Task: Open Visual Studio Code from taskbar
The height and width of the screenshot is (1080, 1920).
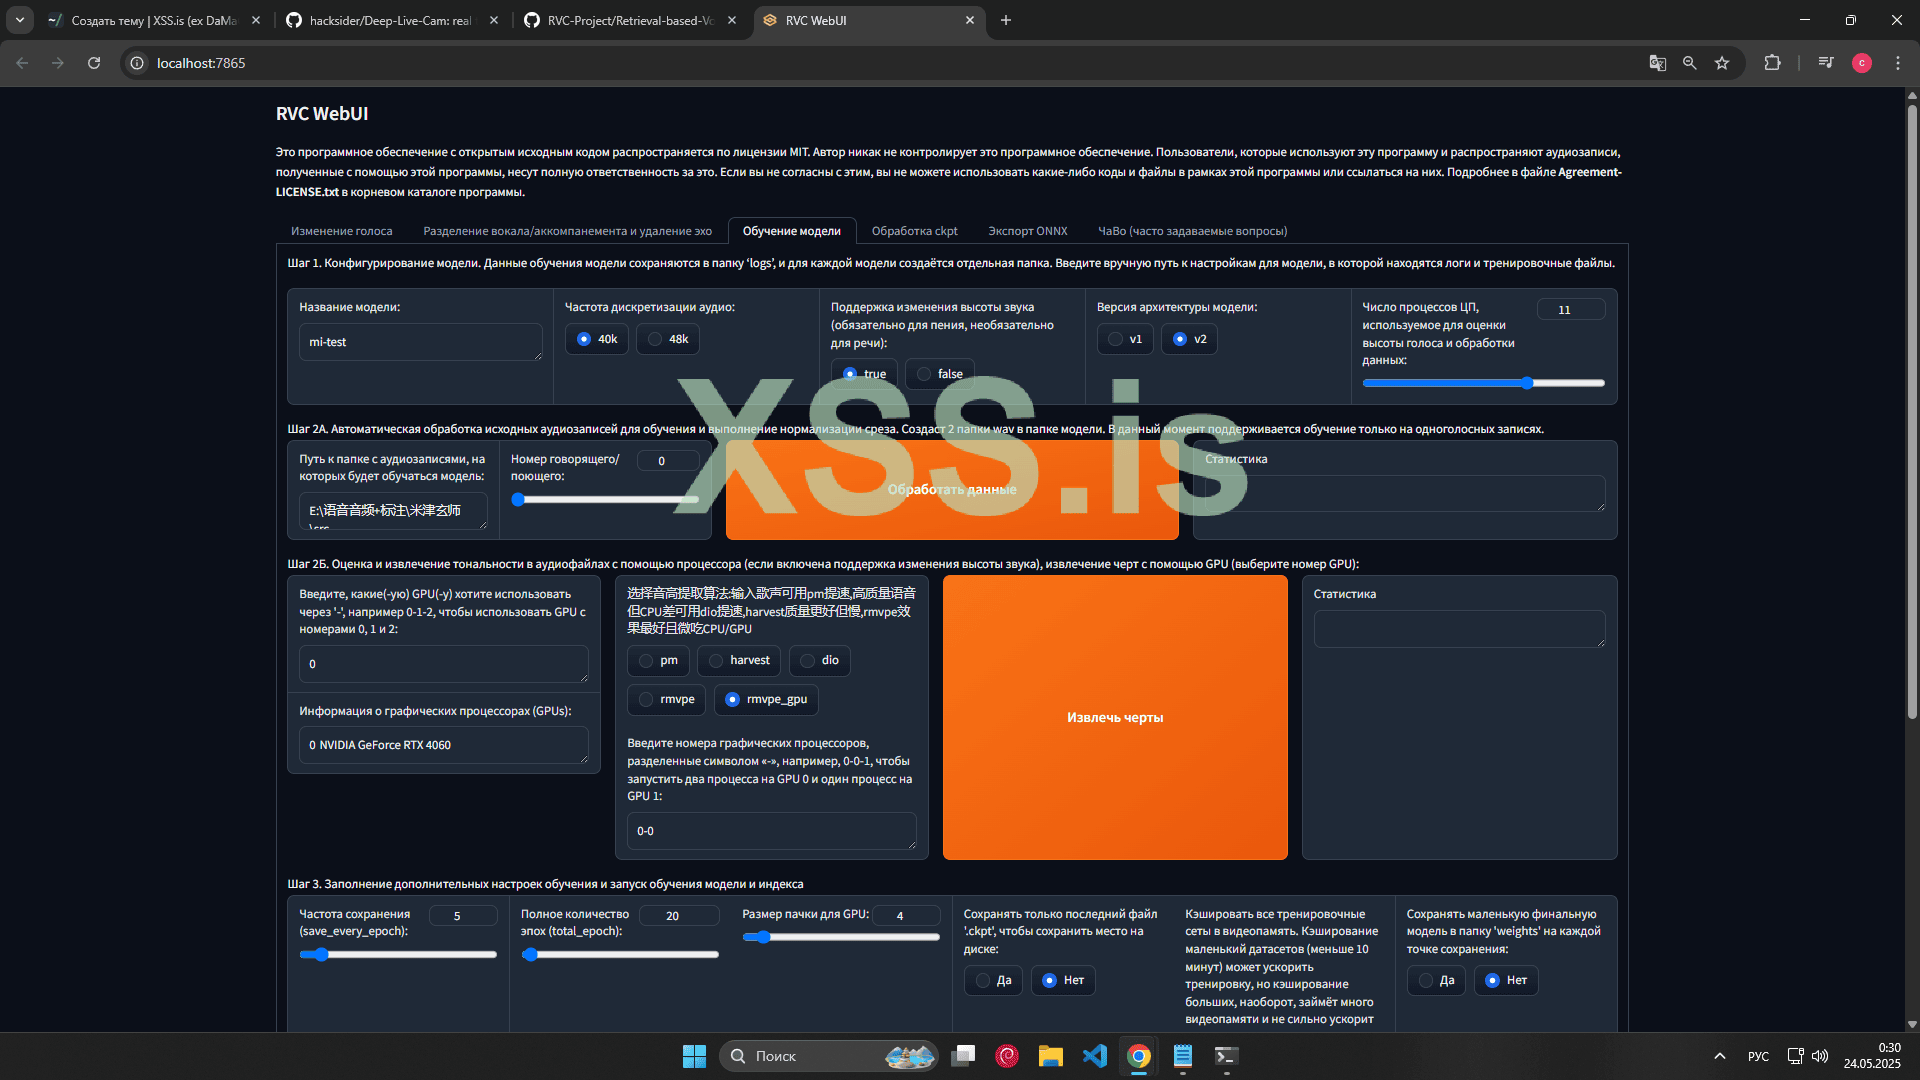Action: tap(1095, 1056)
